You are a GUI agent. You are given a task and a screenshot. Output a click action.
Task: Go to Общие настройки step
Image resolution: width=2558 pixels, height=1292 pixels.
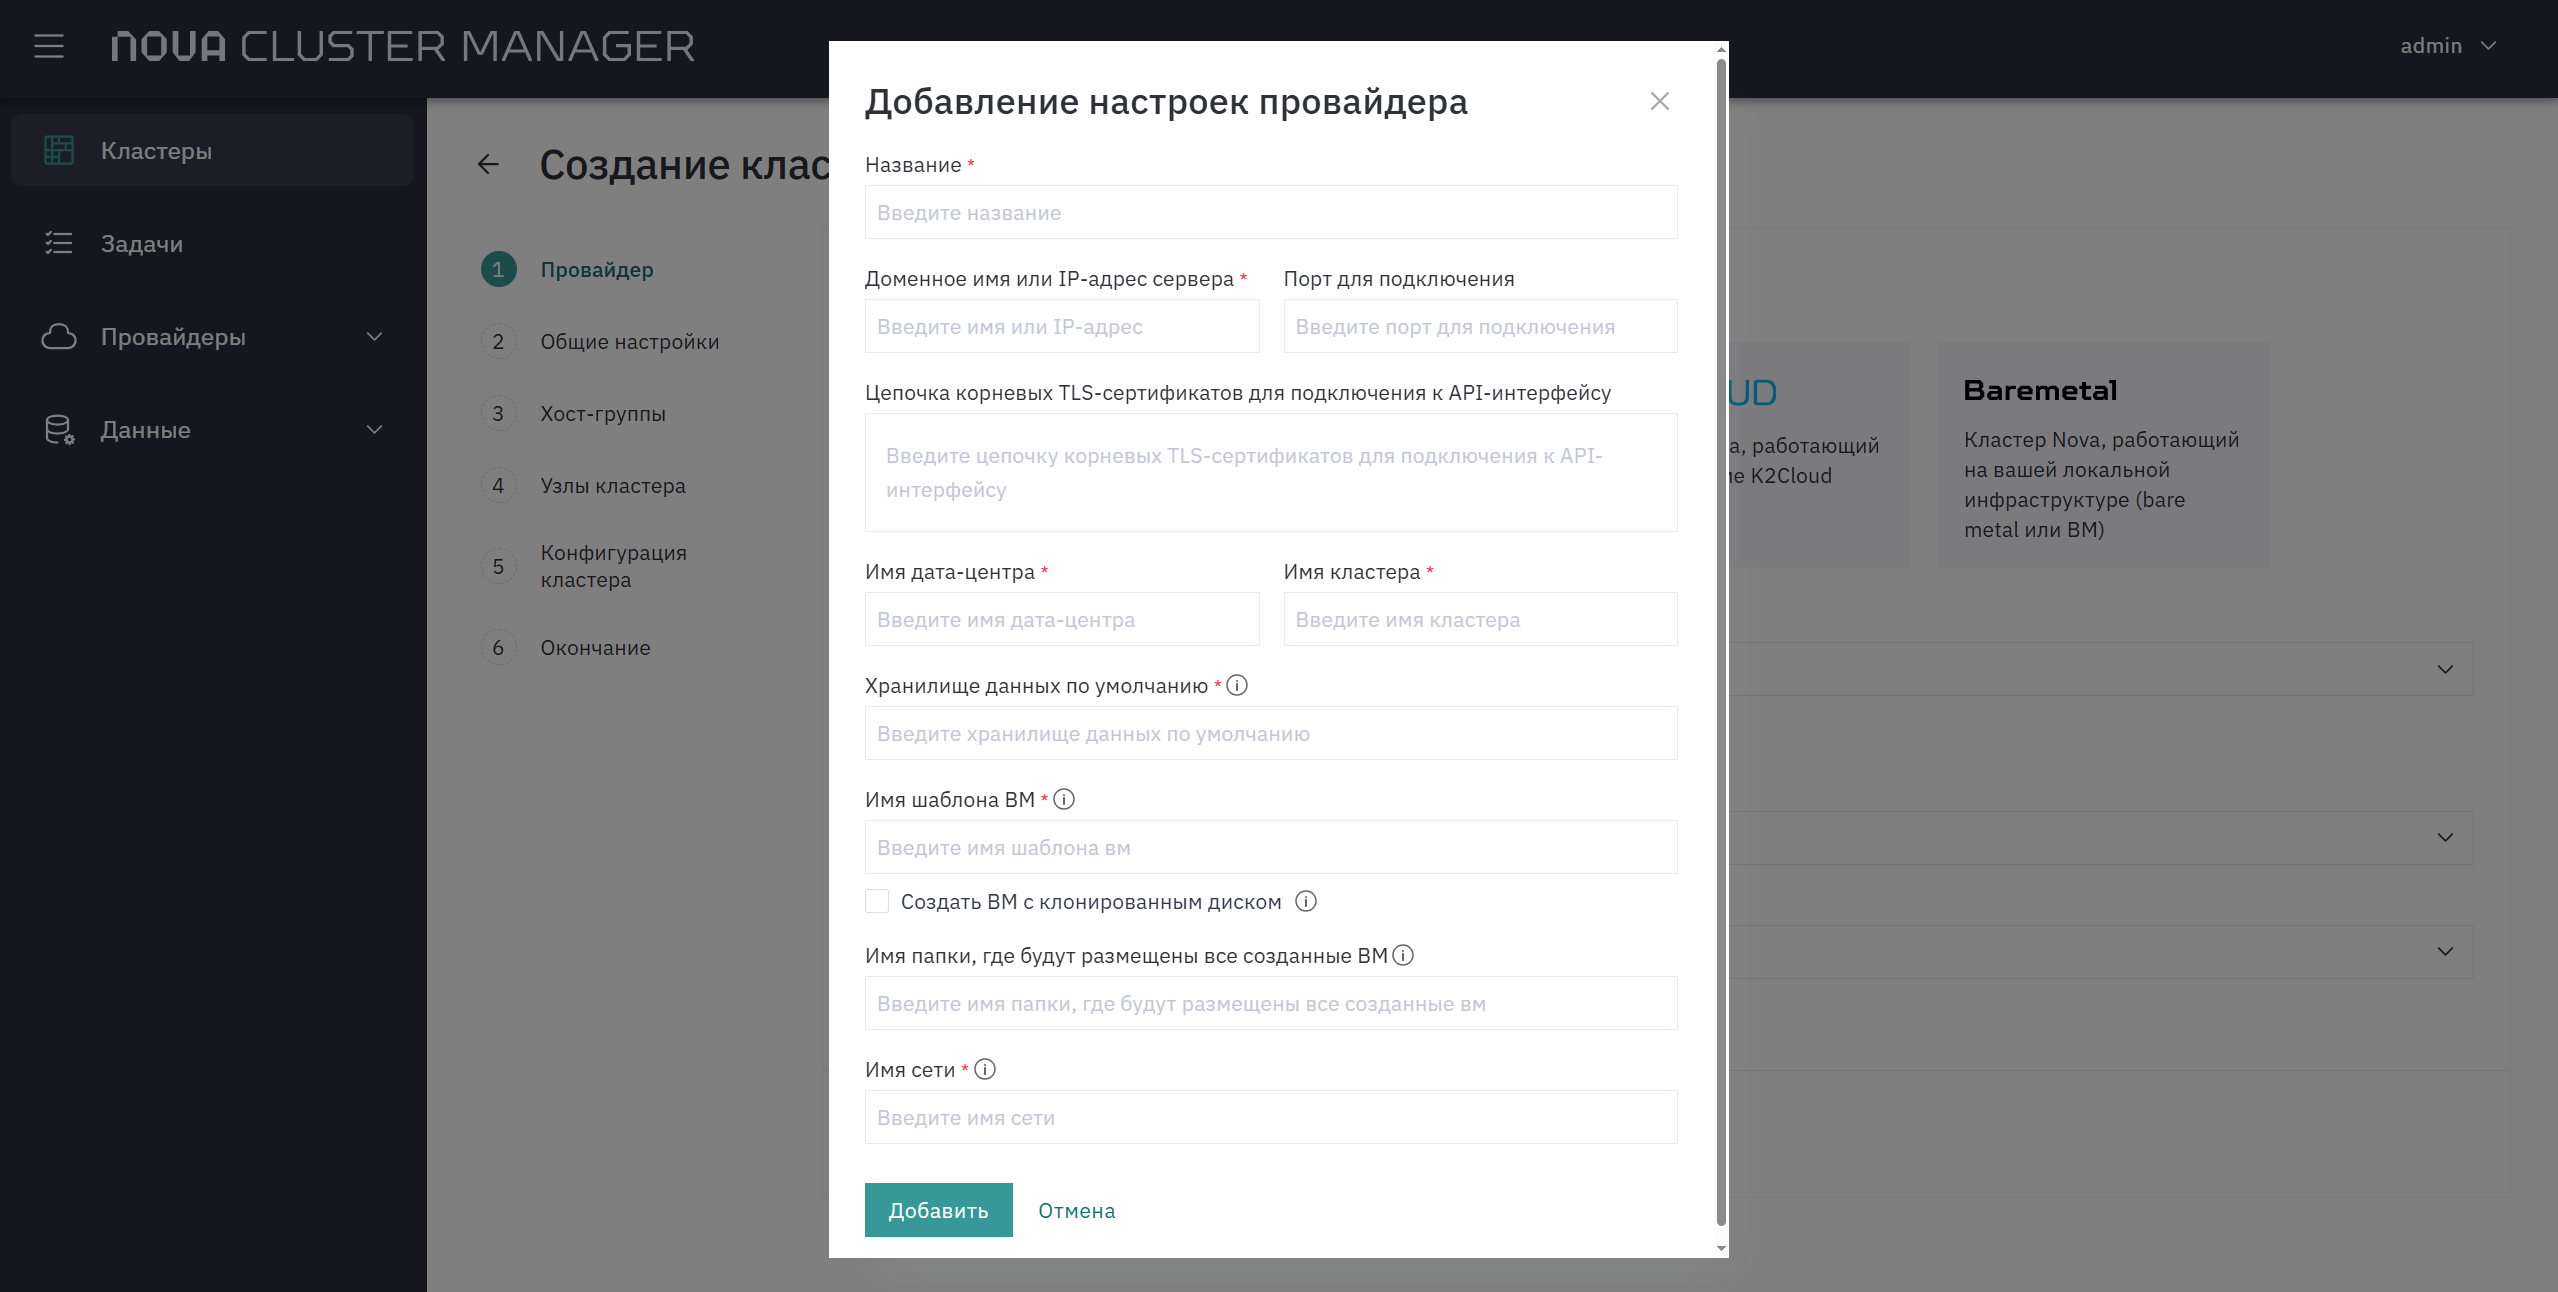(630, 341)
